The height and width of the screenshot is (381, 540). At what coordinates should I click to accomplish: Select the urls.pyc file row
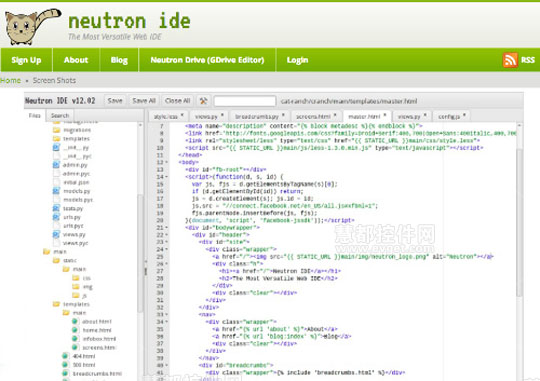(x=73, y=226)
